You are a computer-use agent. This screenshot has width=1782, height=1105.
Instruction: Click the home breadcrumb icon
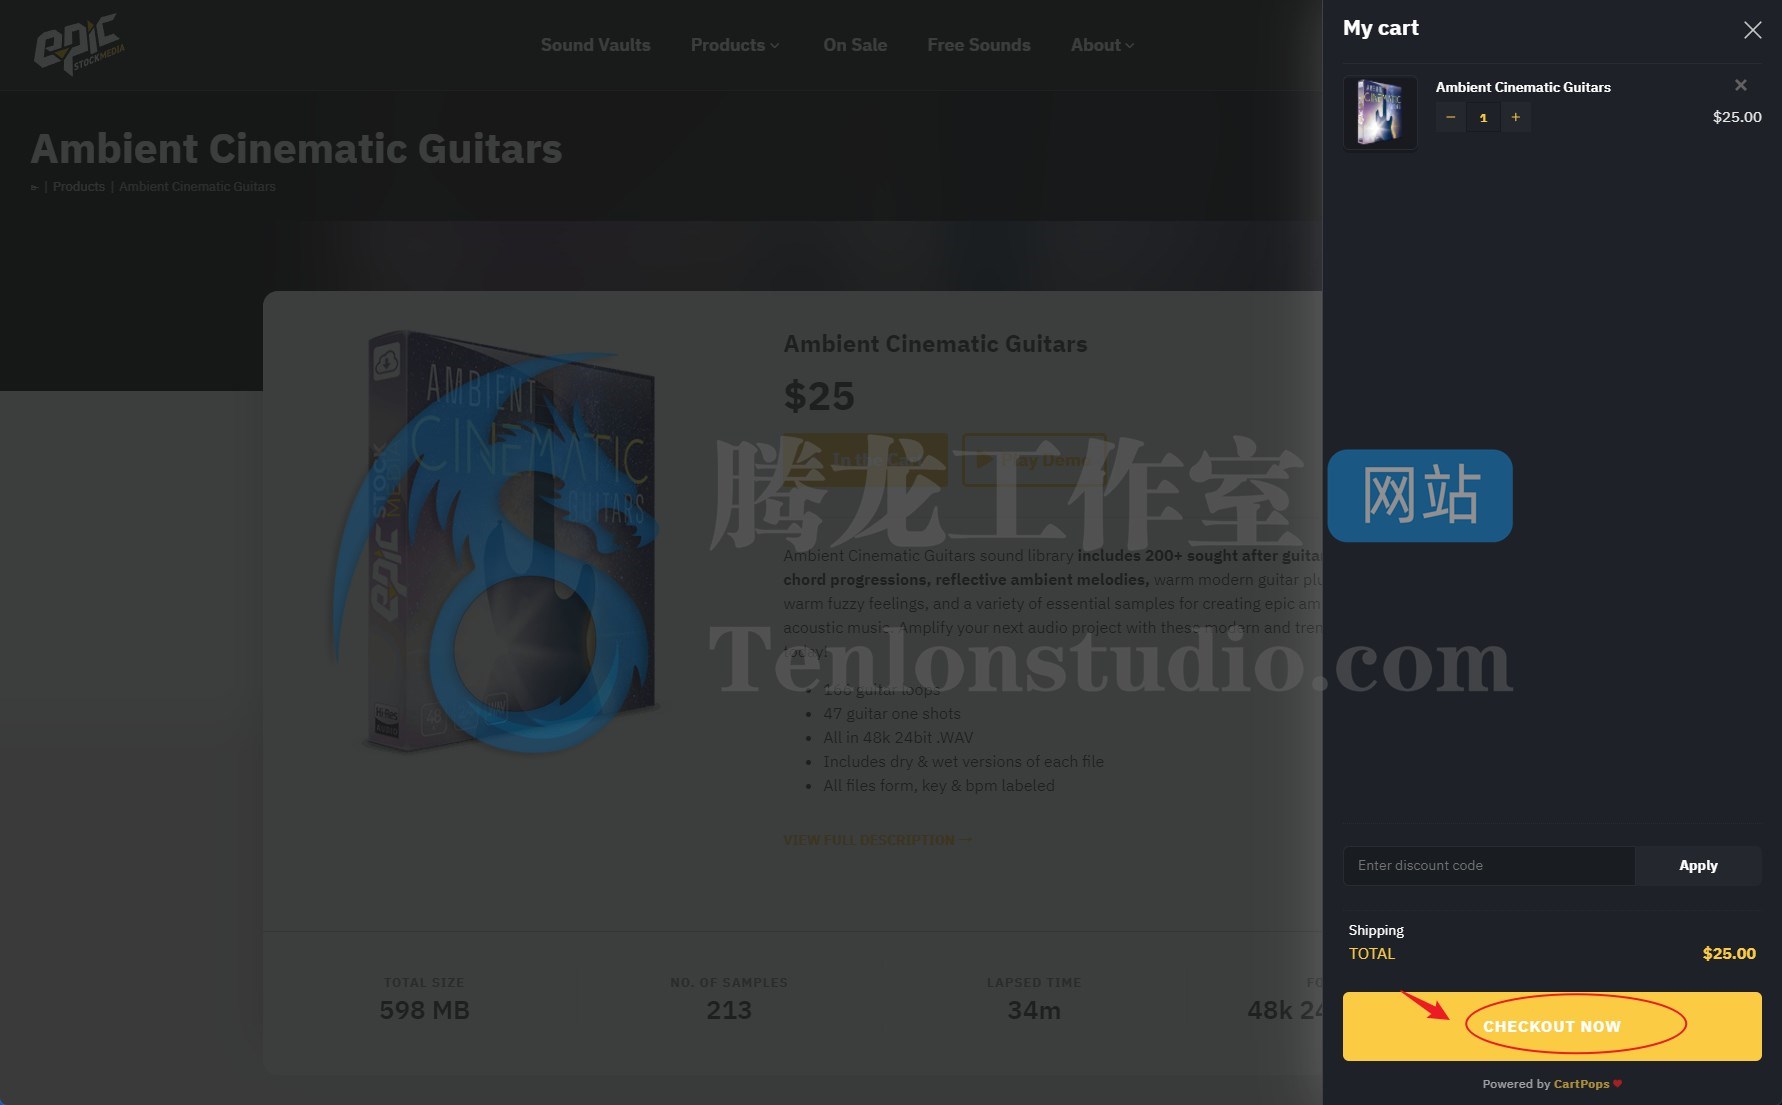34,187
